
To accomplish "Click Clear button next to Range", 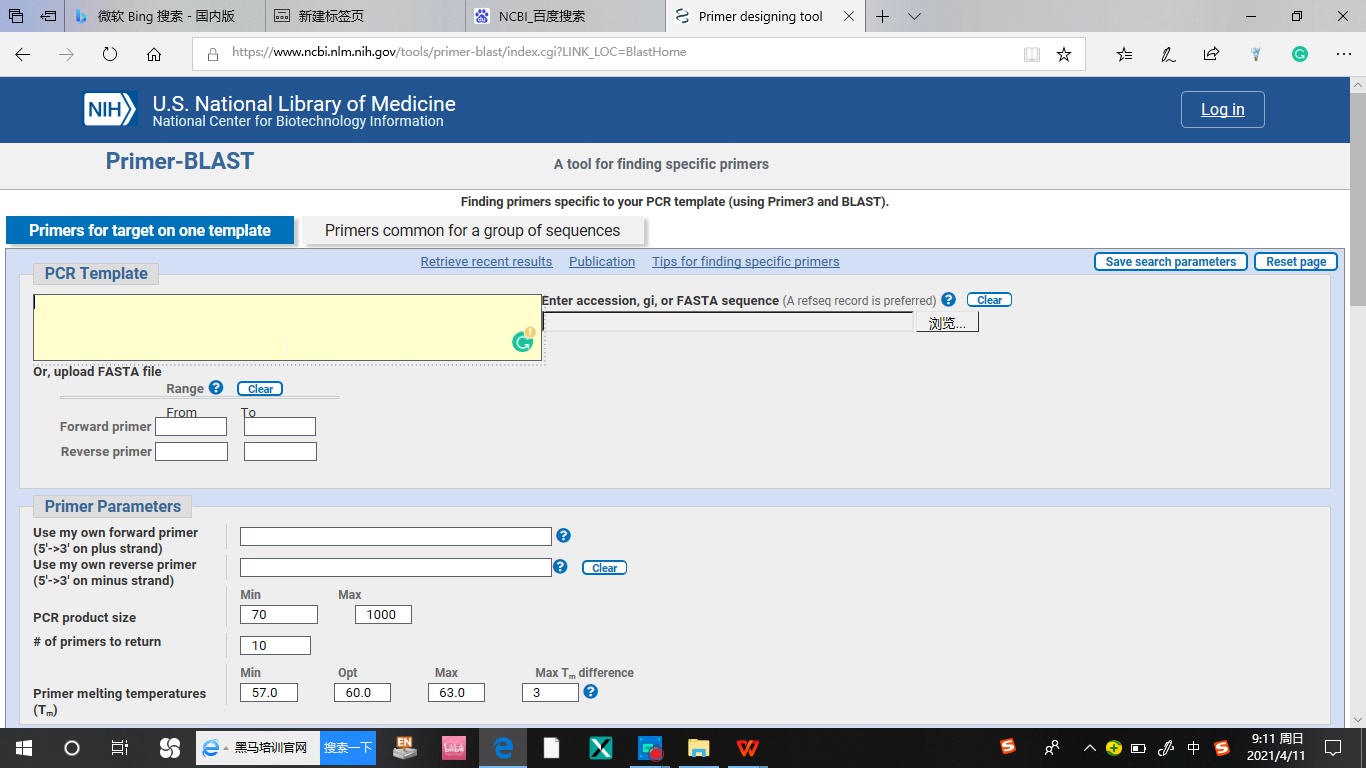I will pyautogui.click(x=260, y=389).
